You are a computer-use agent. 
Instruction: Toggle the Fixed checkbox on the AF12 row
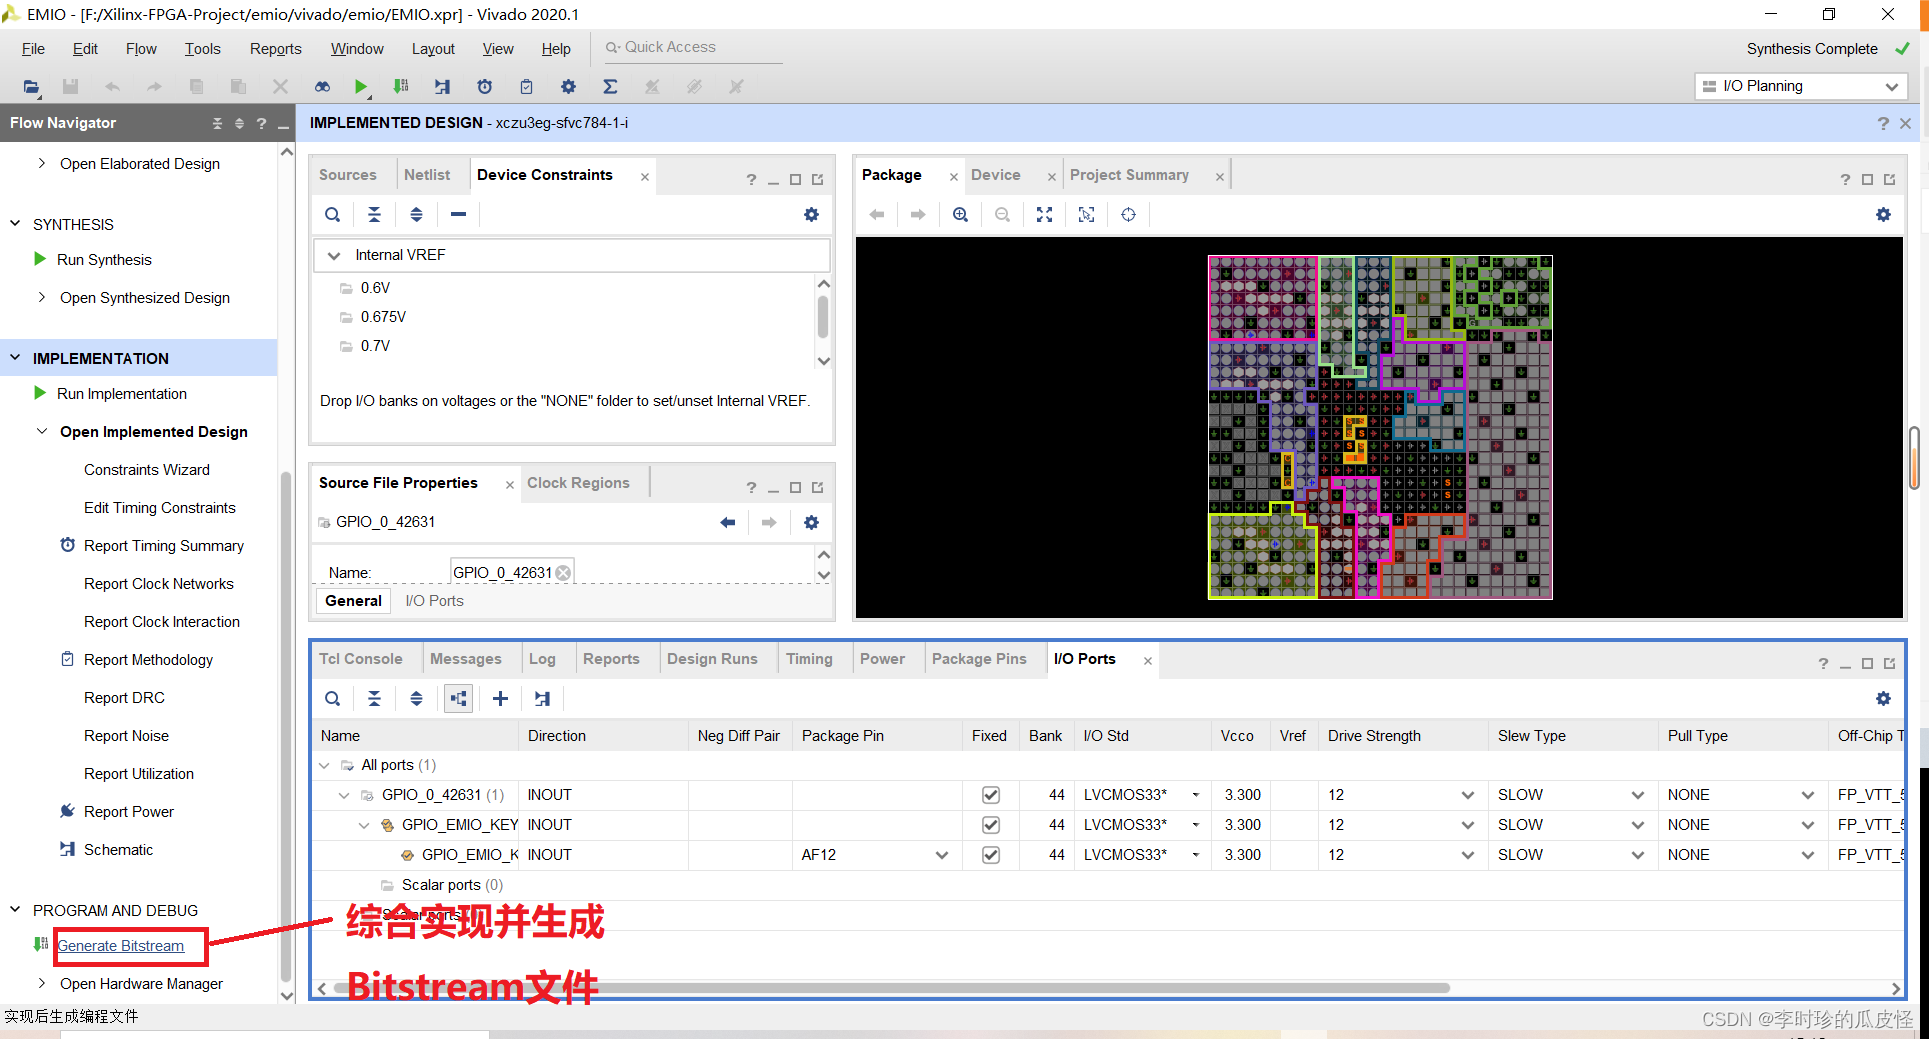pyautogui.click(x=990, y=855)
